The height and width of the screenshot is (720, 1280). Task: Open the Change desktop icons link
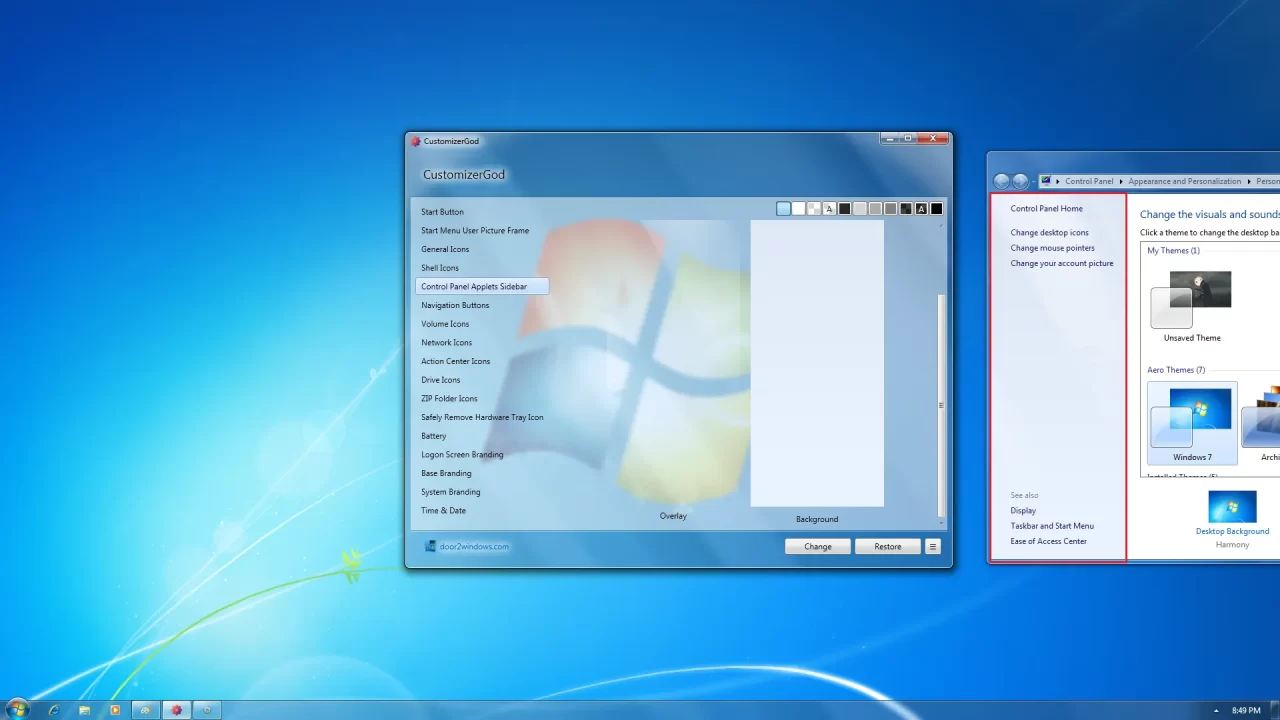click(x=1050, y=232)
